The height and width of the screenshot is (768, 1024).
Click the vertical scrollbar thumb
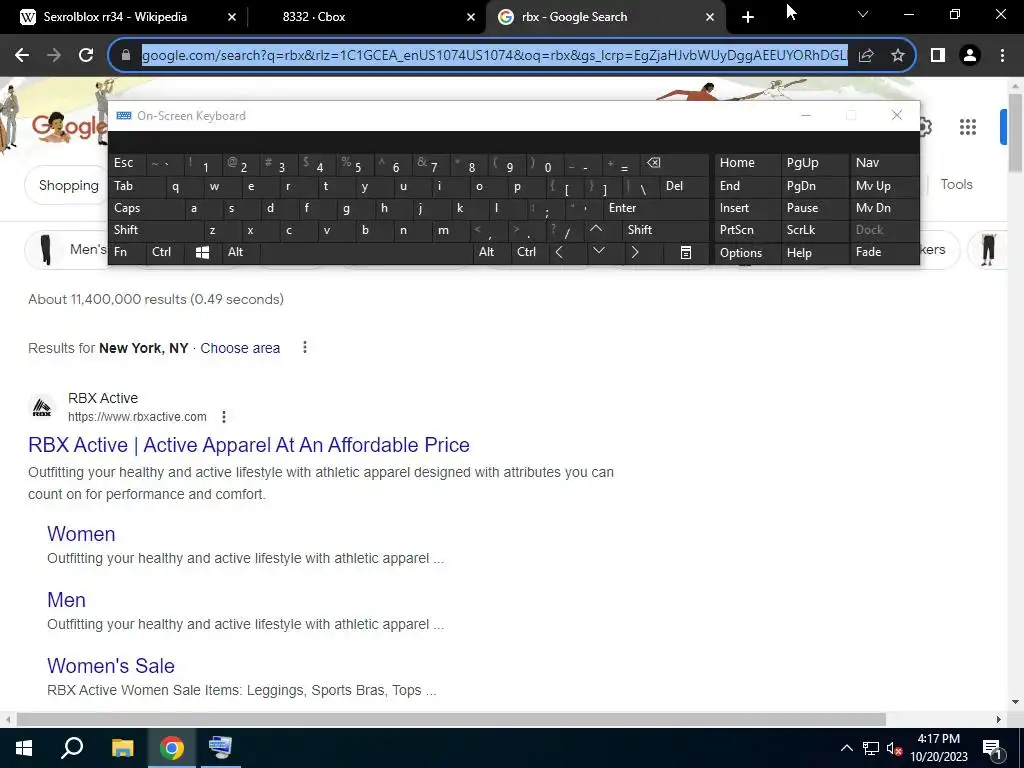(1015, 134)
